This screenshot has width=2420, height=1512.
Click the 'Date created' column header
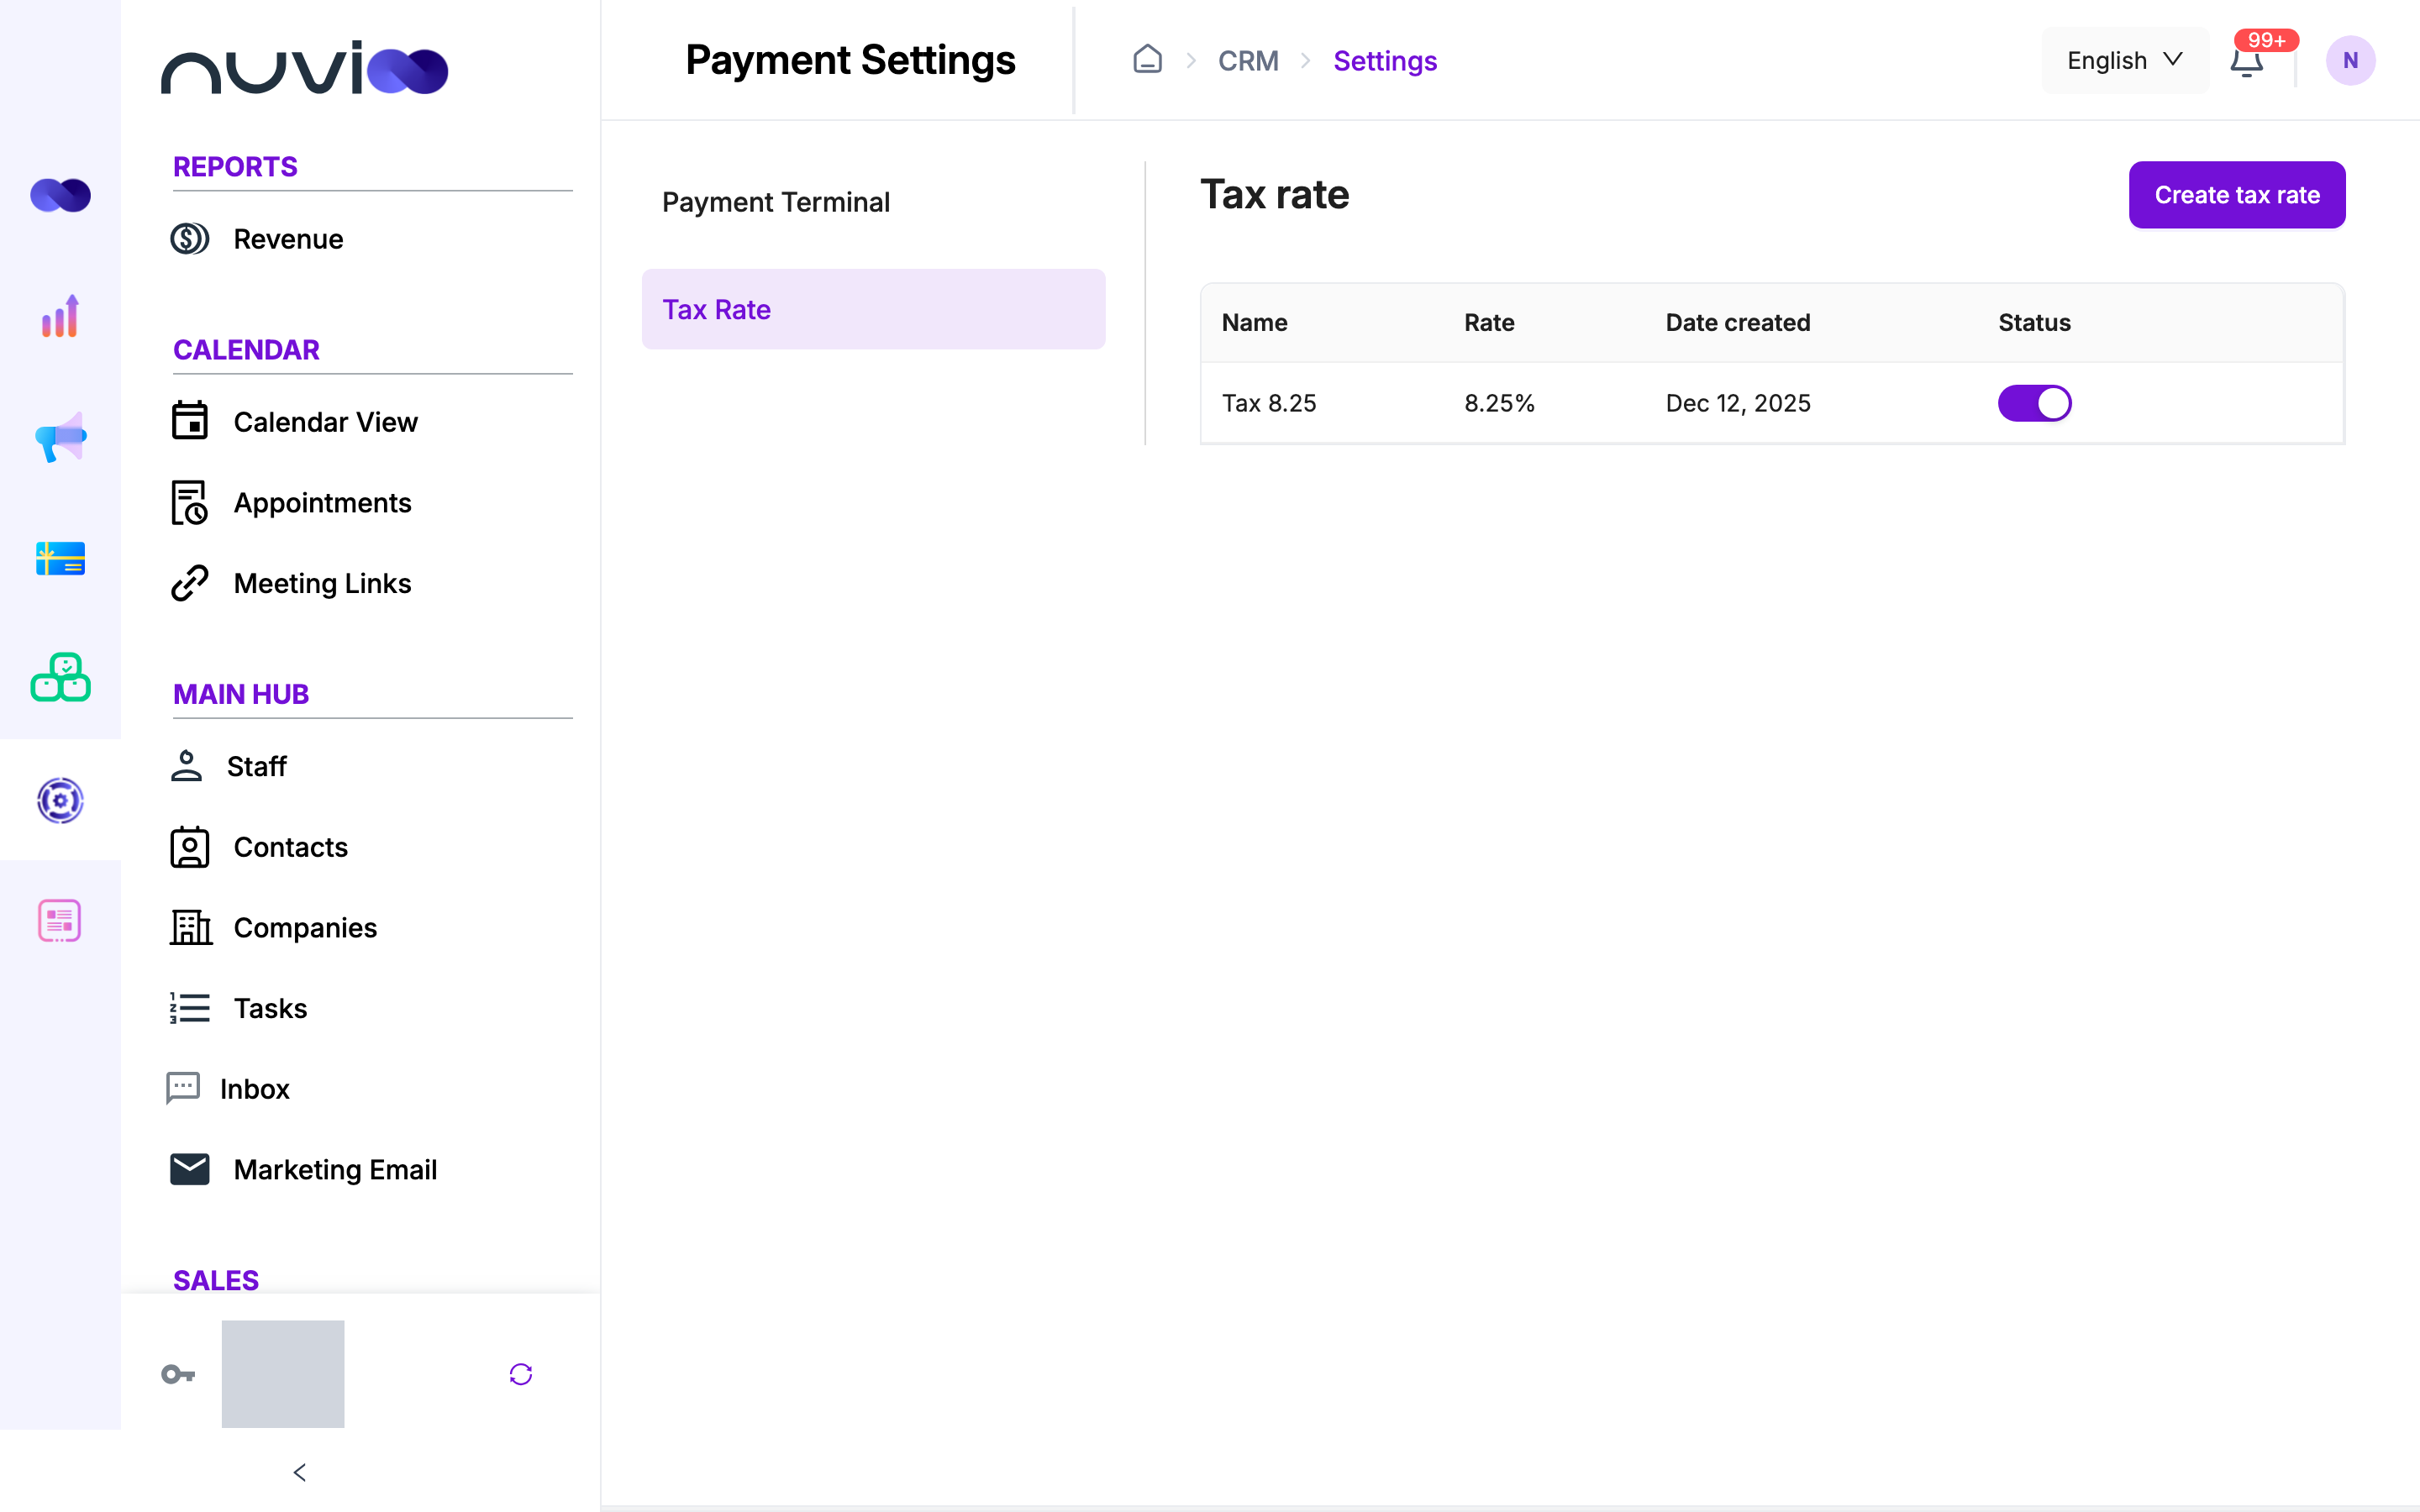click(x=1738, y=323)
